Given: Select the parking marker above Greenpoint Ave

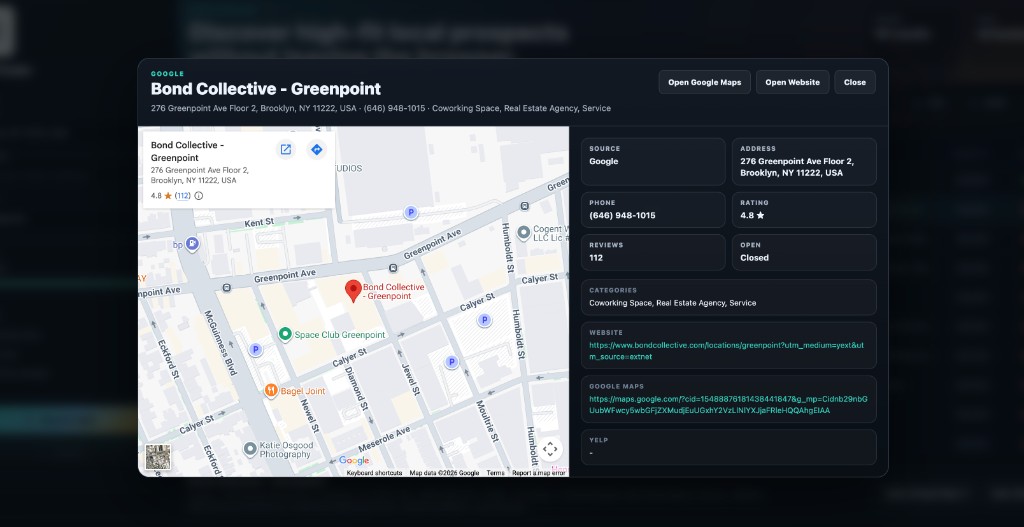Looking at the screenshot, I should [x=410, y=212].
